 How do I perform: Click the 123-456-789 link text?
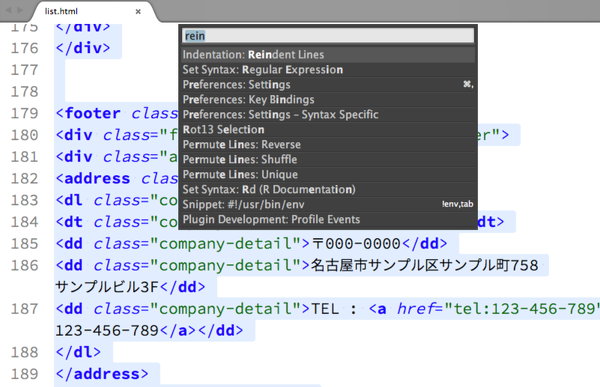[107, 331]
